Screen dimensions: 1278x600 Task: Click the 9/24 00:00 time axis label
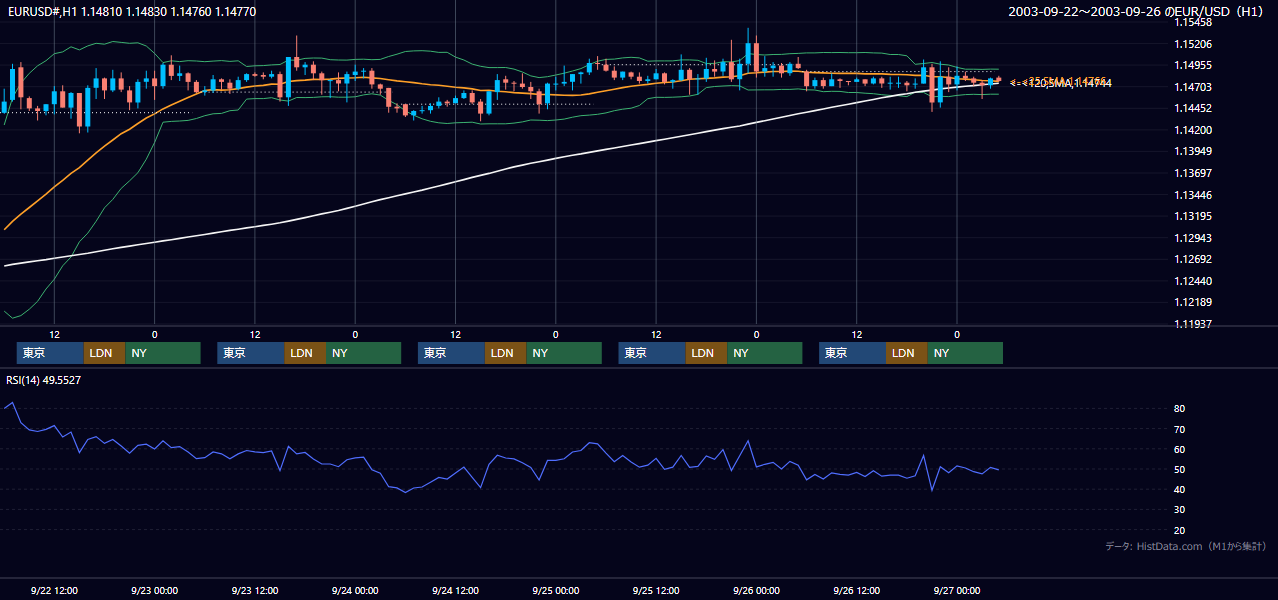click(355, 591)
